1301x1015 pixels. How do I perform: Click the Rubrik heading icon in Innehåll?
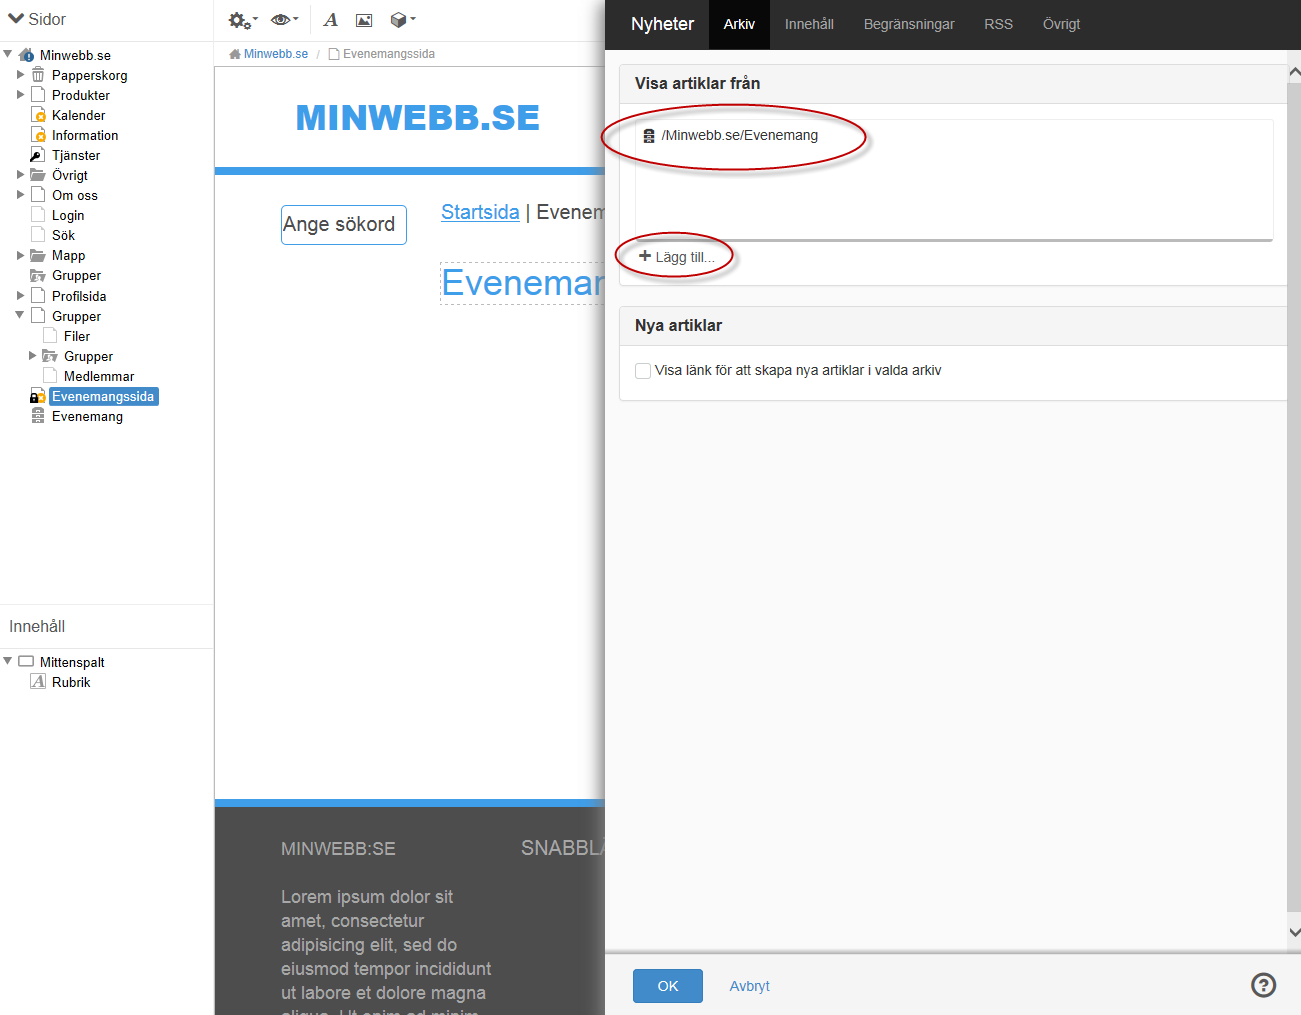click(38, 682)
